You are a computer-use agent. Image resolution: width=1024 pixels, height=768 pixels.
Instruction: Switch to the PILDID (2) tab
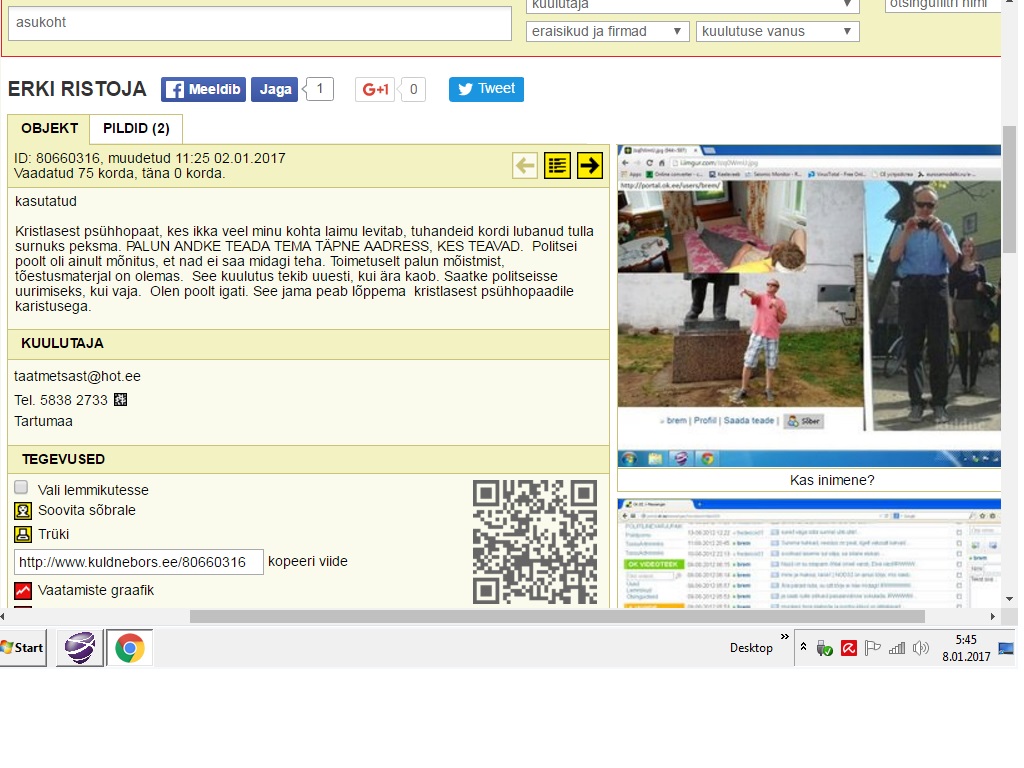click(136, 129)
